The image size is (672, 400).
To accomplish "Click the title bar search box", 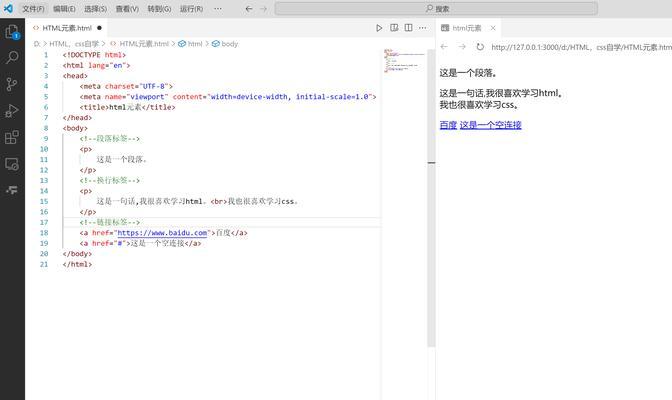I will (436, 9).
